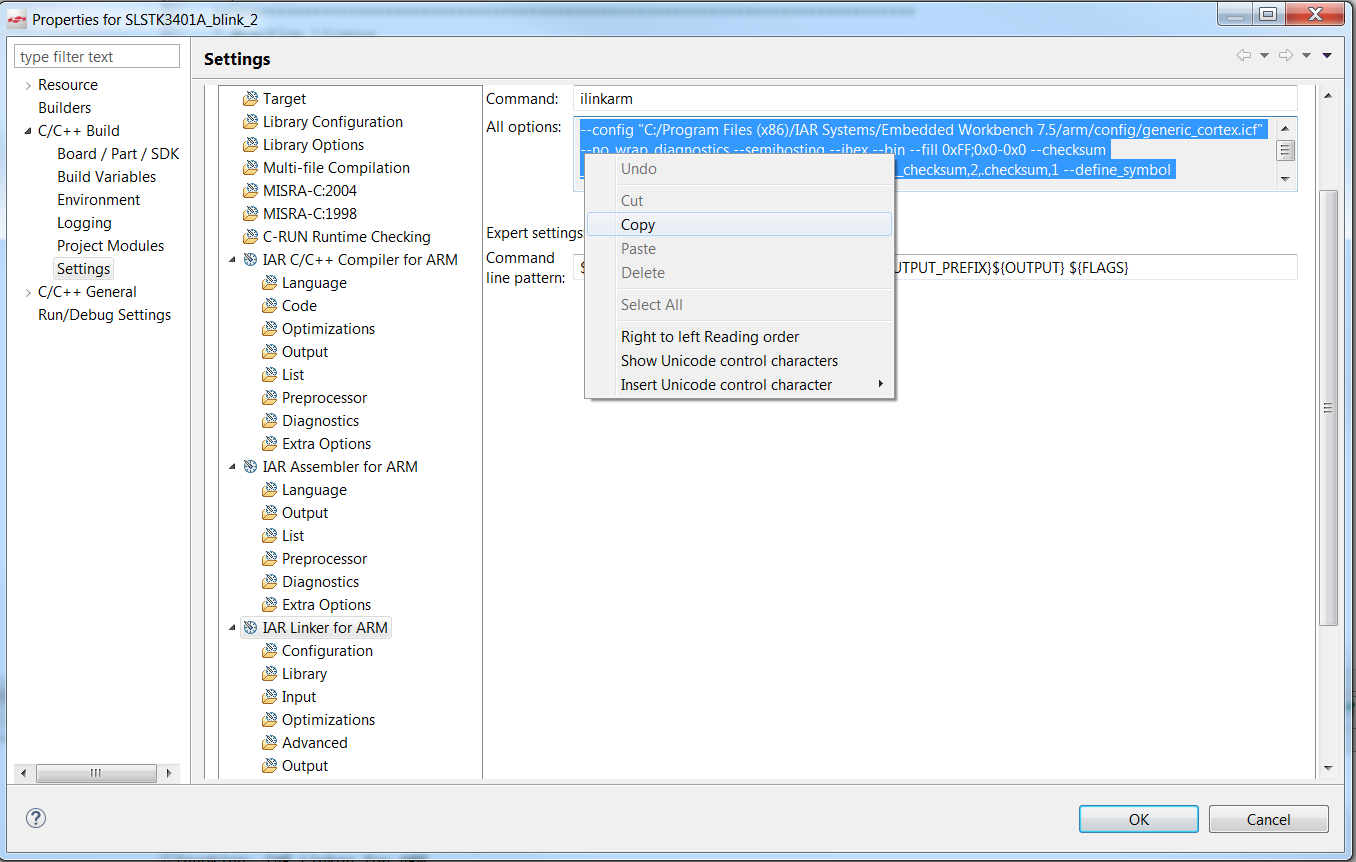Click the IAR Linker for ARM tool icon

click(x=250, y=628)
